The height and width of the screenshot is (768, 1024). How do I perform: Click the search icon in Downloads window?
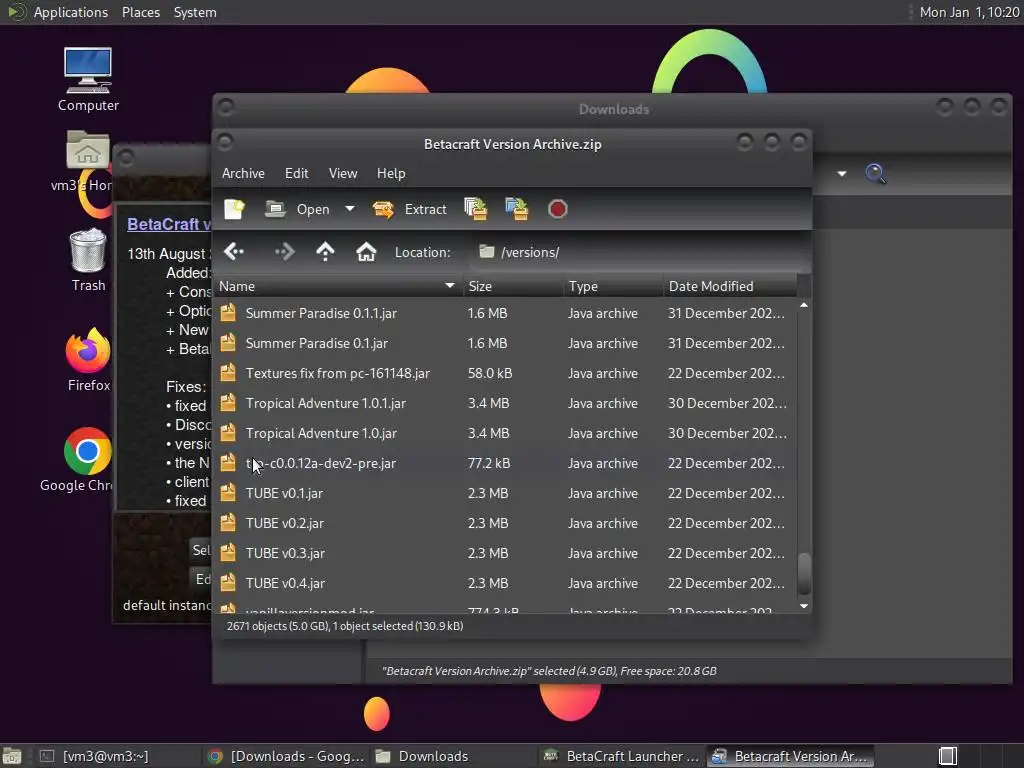point(875,174)
